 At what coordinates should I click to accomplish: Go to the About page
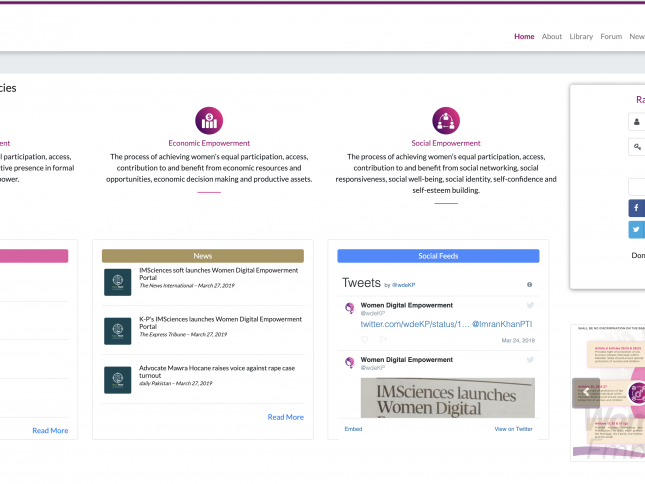tap(552, 36)
